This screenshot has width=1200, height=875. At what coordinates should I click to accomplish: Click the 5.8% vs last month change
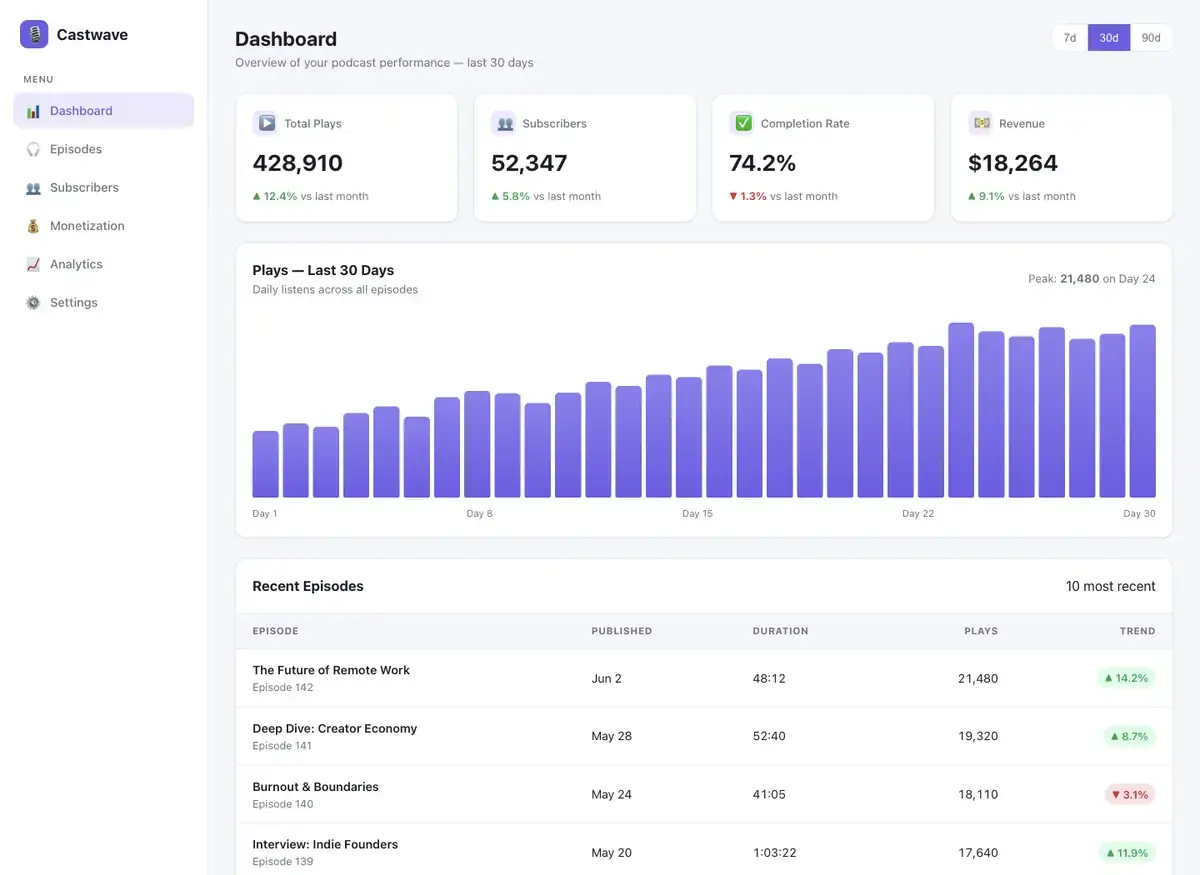click(546, 197)
